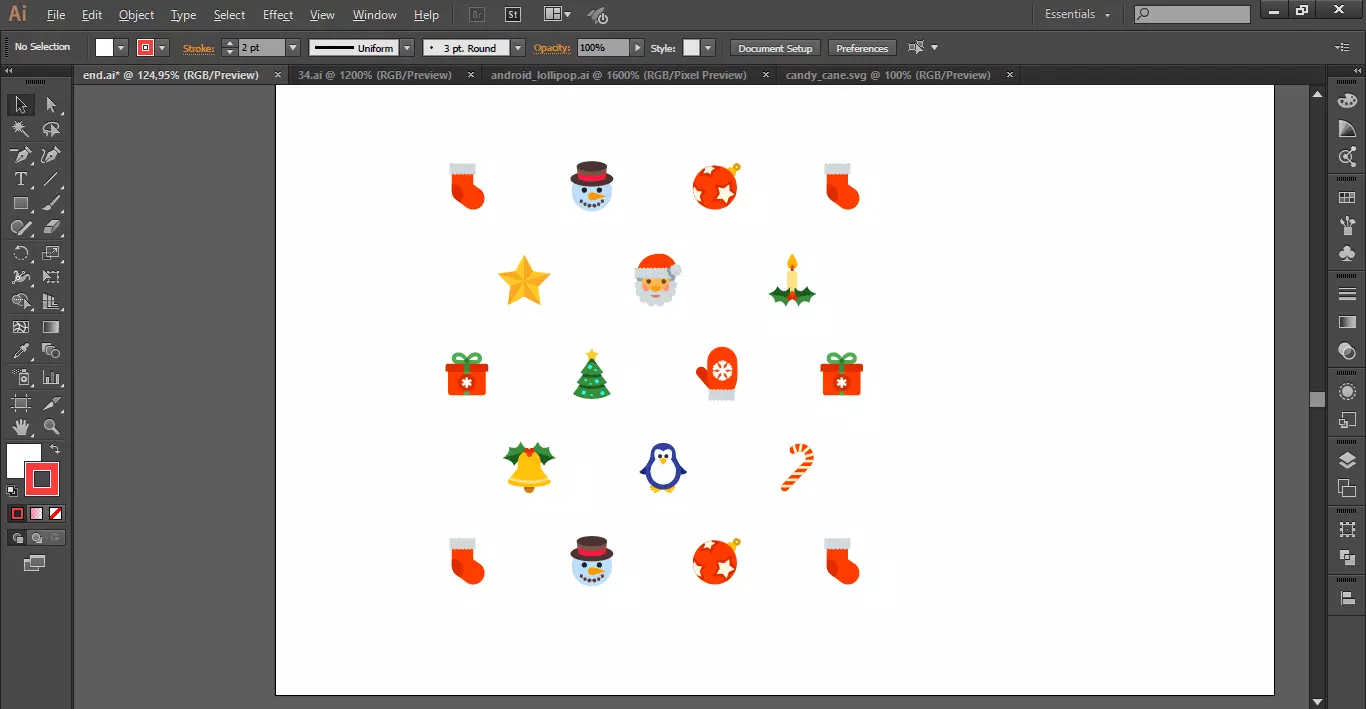The height and width of the screenshot is (709, 1366).
Task: Open the Stroke panel lines icon
Action: point(1347,294)
